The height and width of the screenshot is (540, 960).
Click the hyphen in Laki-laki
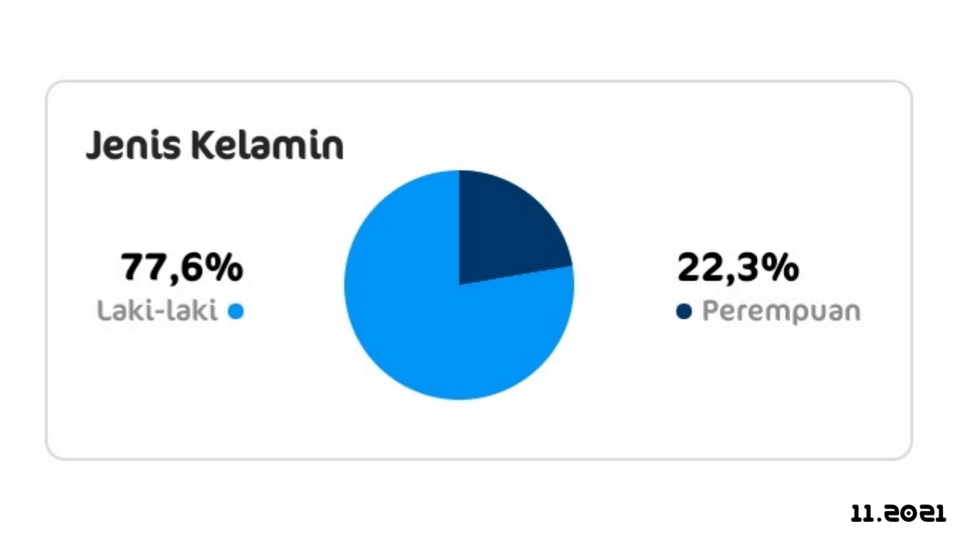tap(159, 313)
